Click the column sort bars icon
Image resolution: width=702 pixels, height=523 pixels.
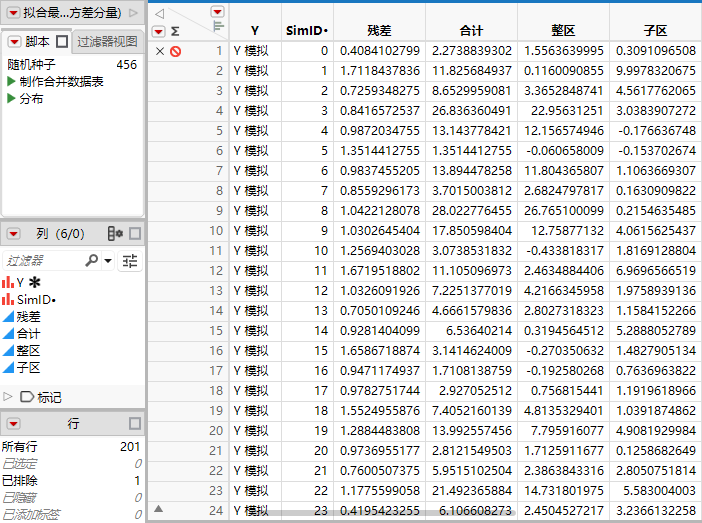coord(218,26)
